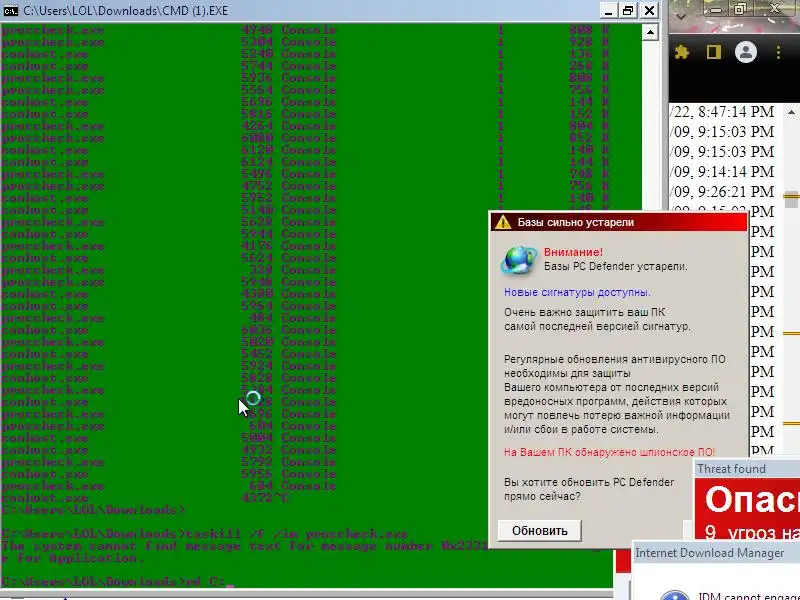Open the CMD window system menu icon
Viewport: 800px width, 600px height.
pyautogui.click(x=10, y=10)
